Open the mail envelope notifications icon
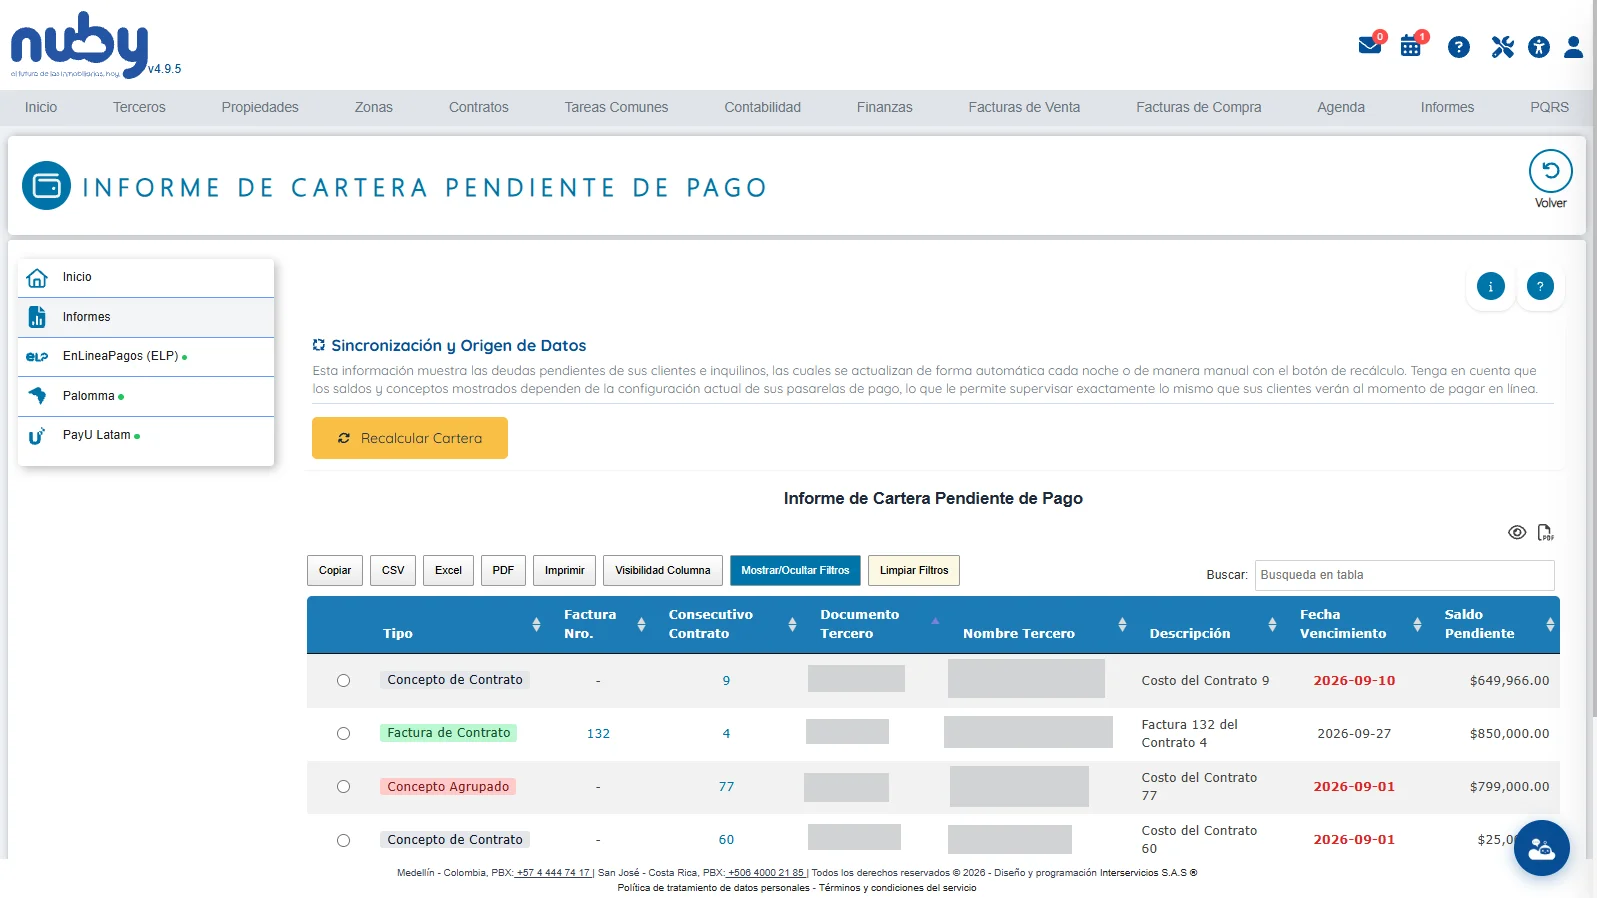 pos(1369,46)
